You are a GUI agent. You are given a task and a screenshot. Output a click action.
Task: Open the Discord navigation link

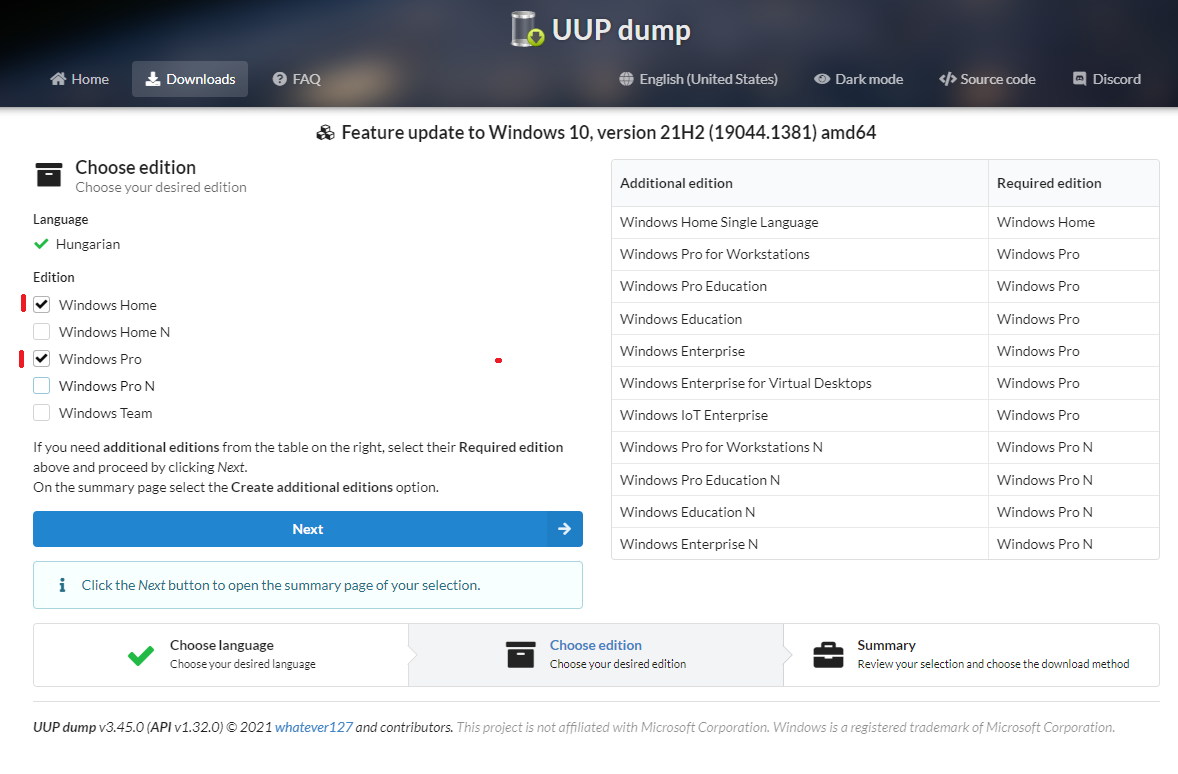pos(1107,79)
